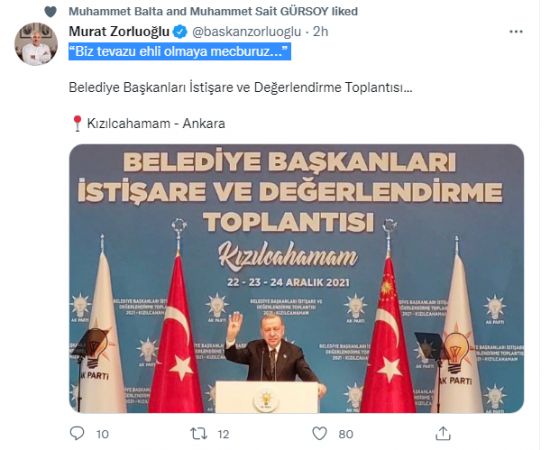Open the share tweet icon
This screenshot has height=450, width=550.
click(443, 434)
